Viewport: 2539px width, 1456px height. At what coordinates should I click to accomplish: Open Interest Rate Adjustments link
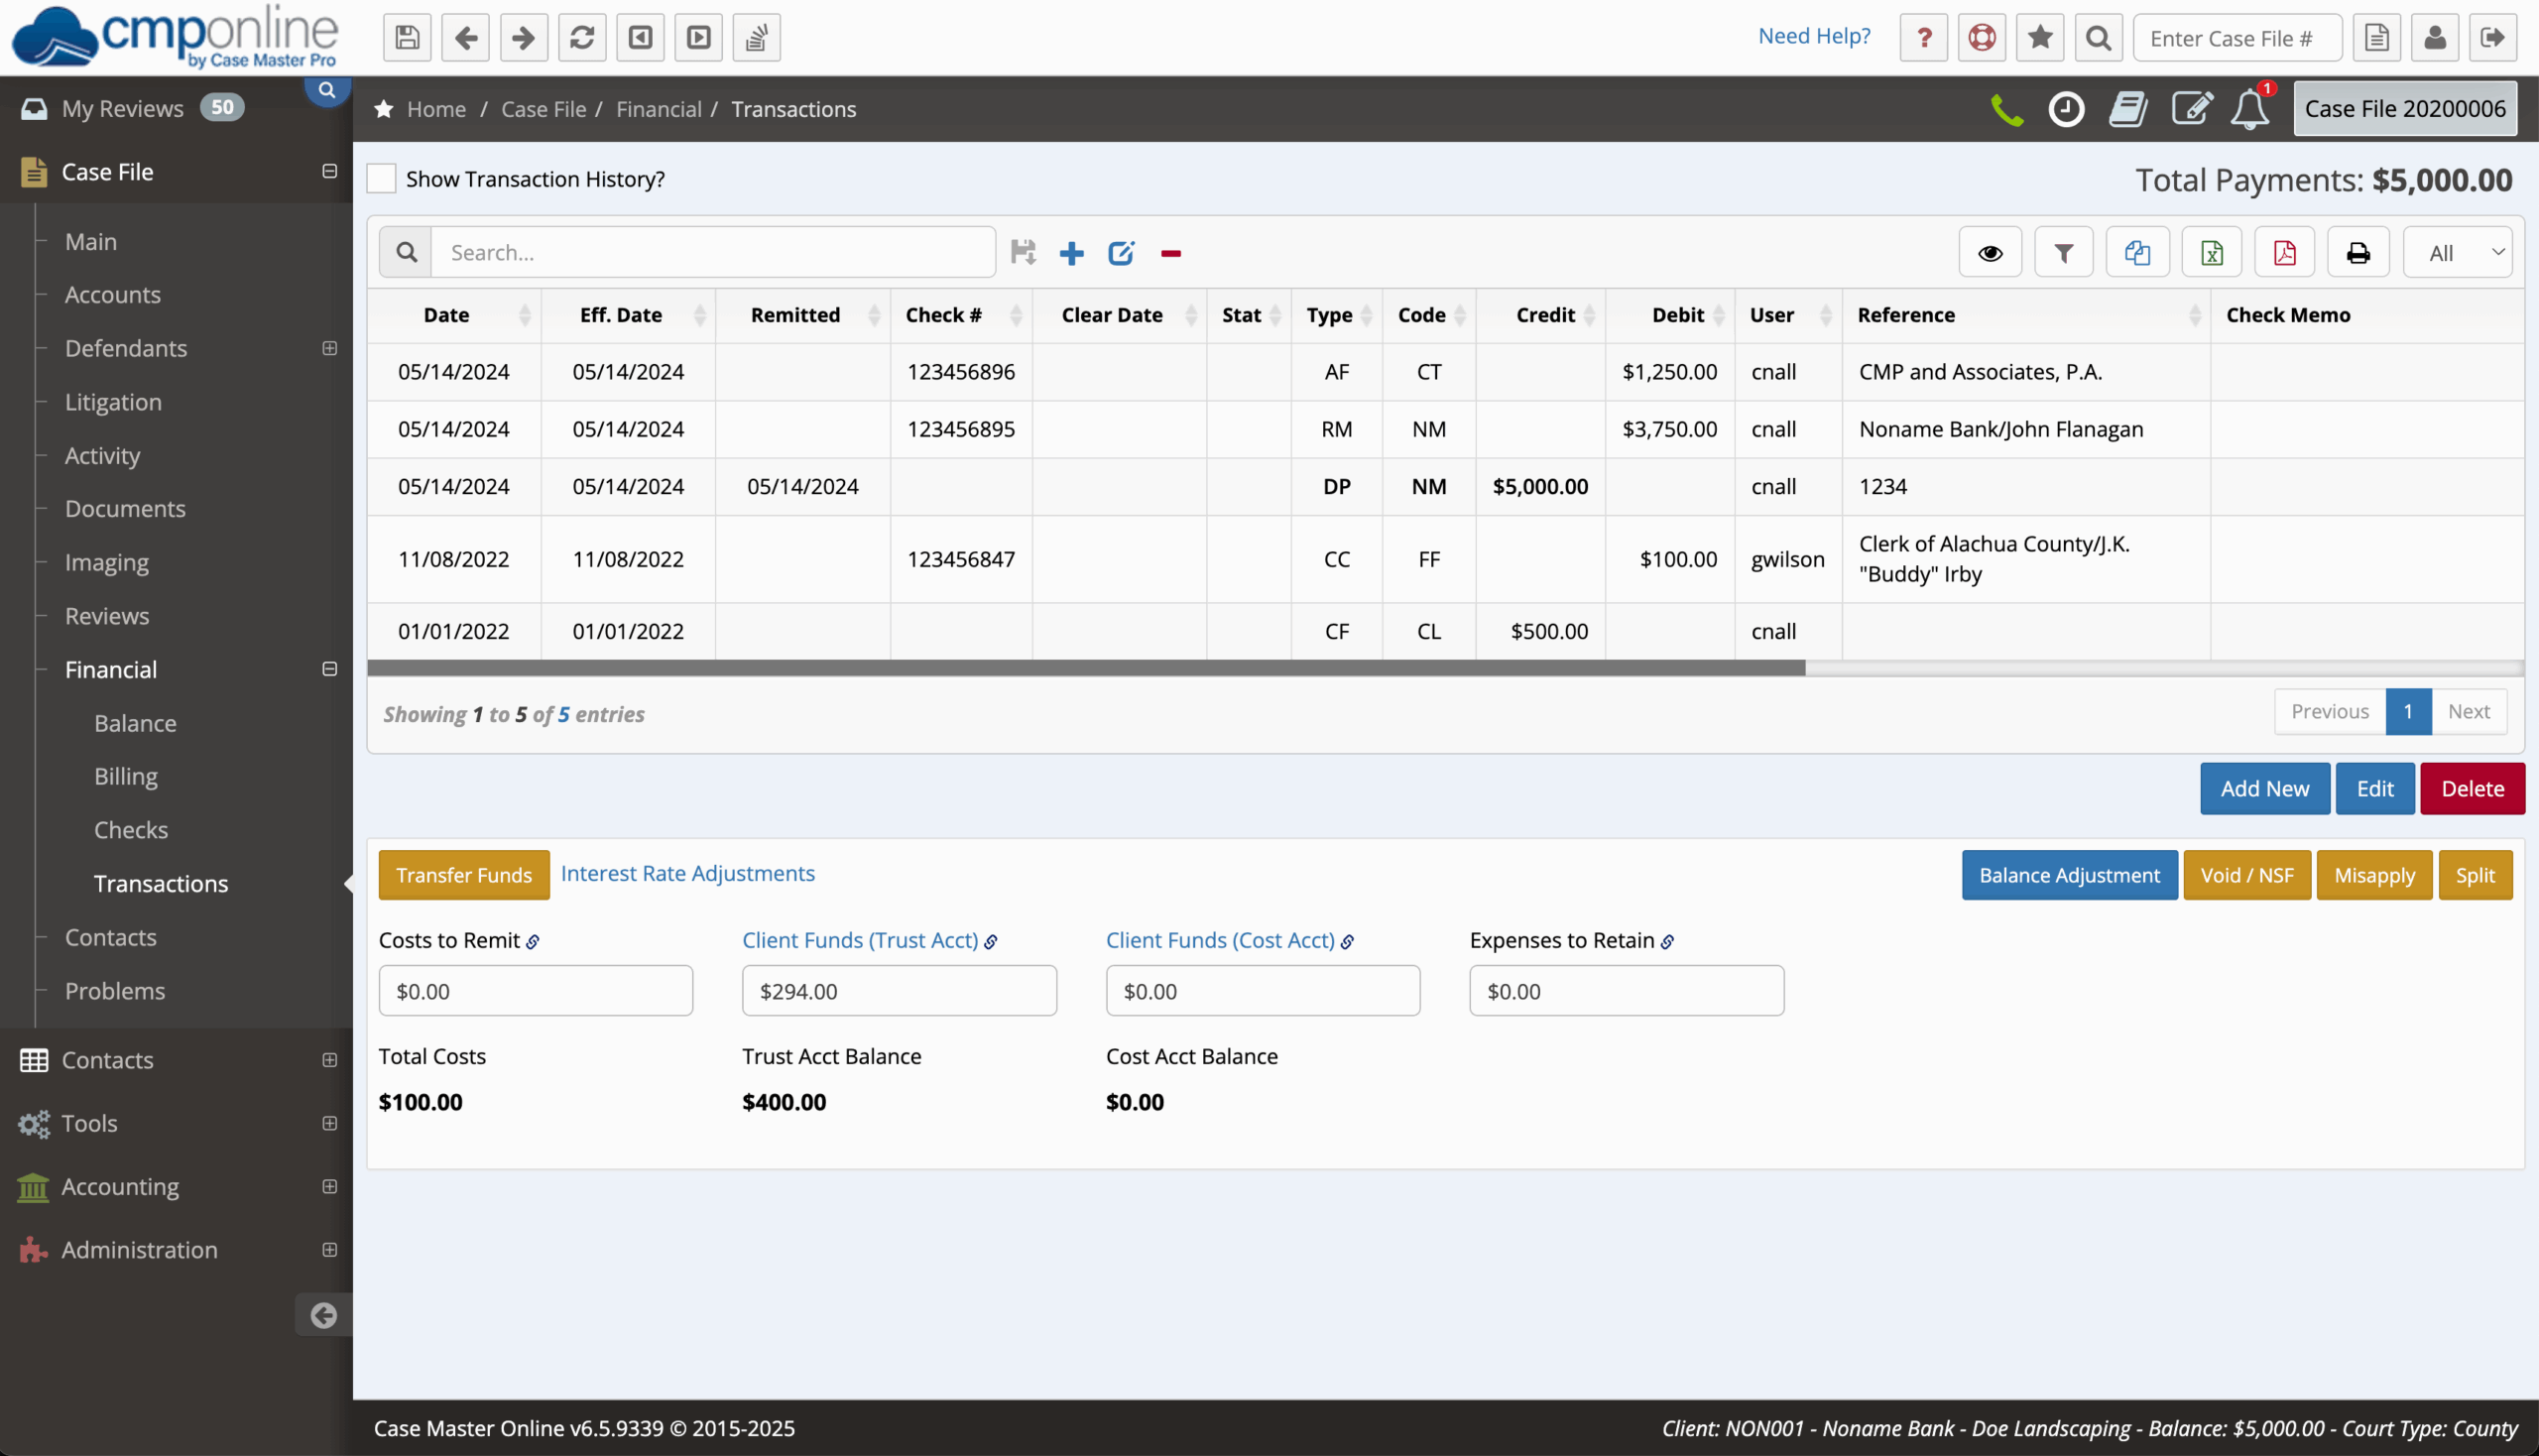click(x=687, y=873)
